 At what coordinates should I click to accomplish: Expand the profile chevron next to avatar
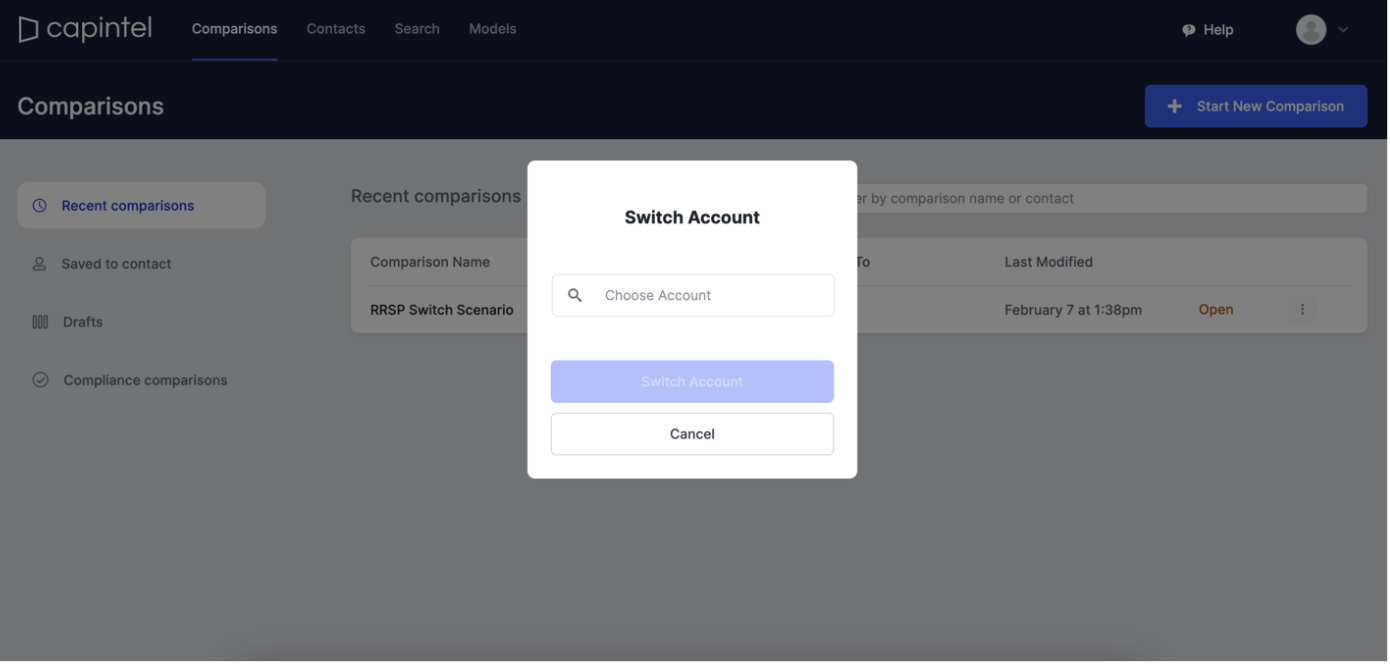point(1343,30)
